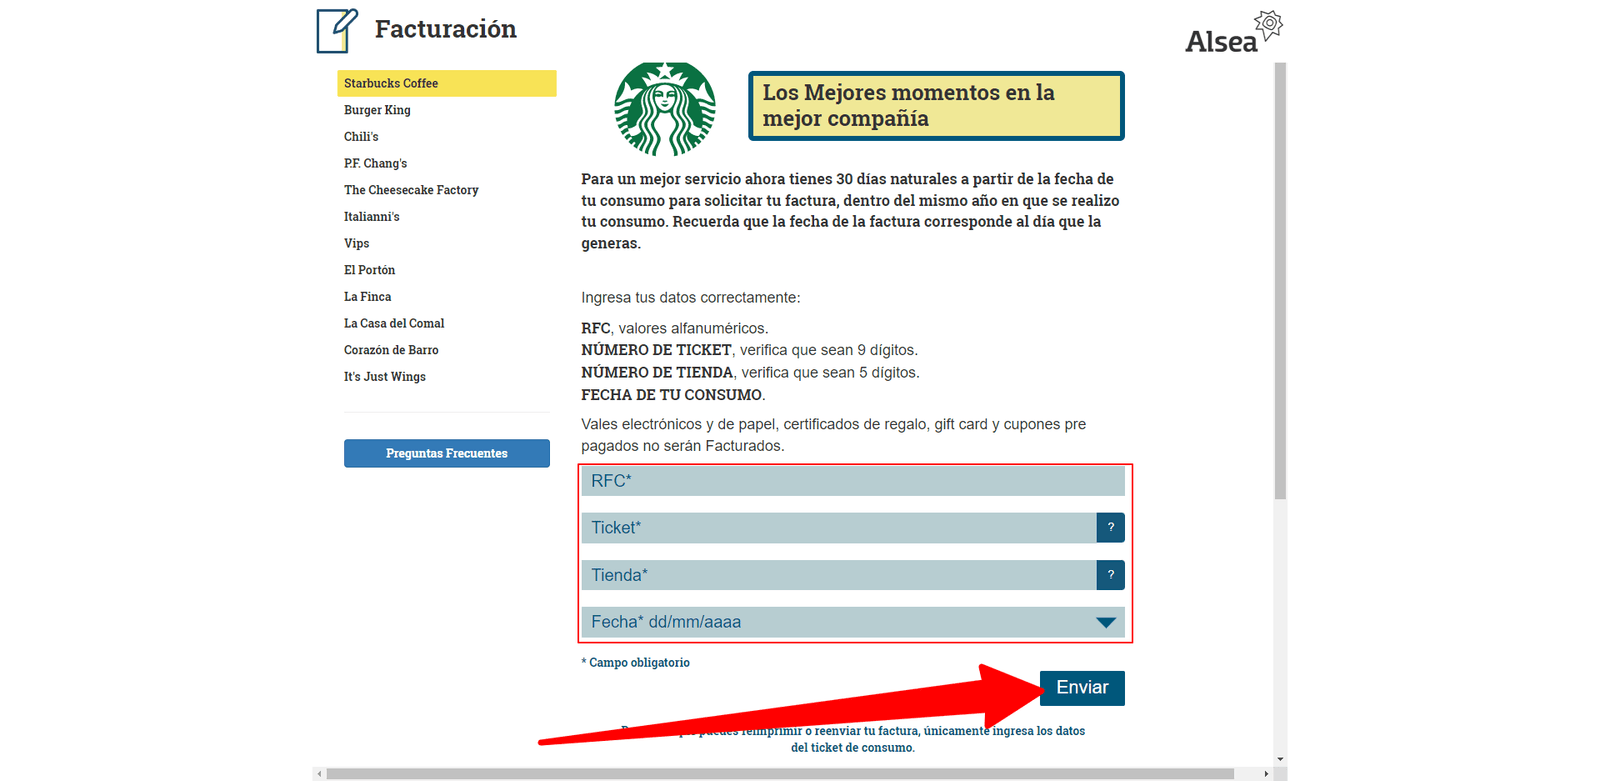The width and height of the screenshot is (1600, 781).
Task: Click the 'NÚMERO DE TICKET' instruction line
Action: pyautogui.click(x=749, y=350)
